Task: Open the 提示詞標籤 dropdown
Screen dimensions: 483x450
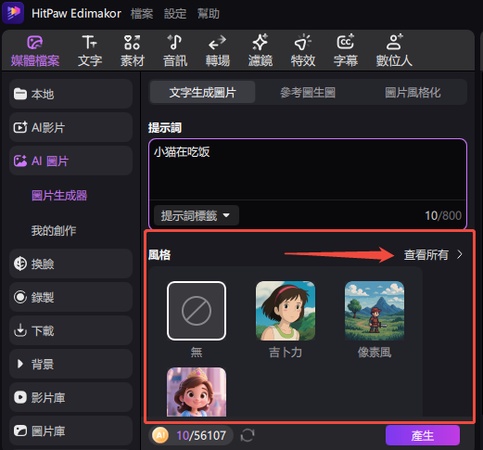Action: pyautogui.click(x=196, y=215)
